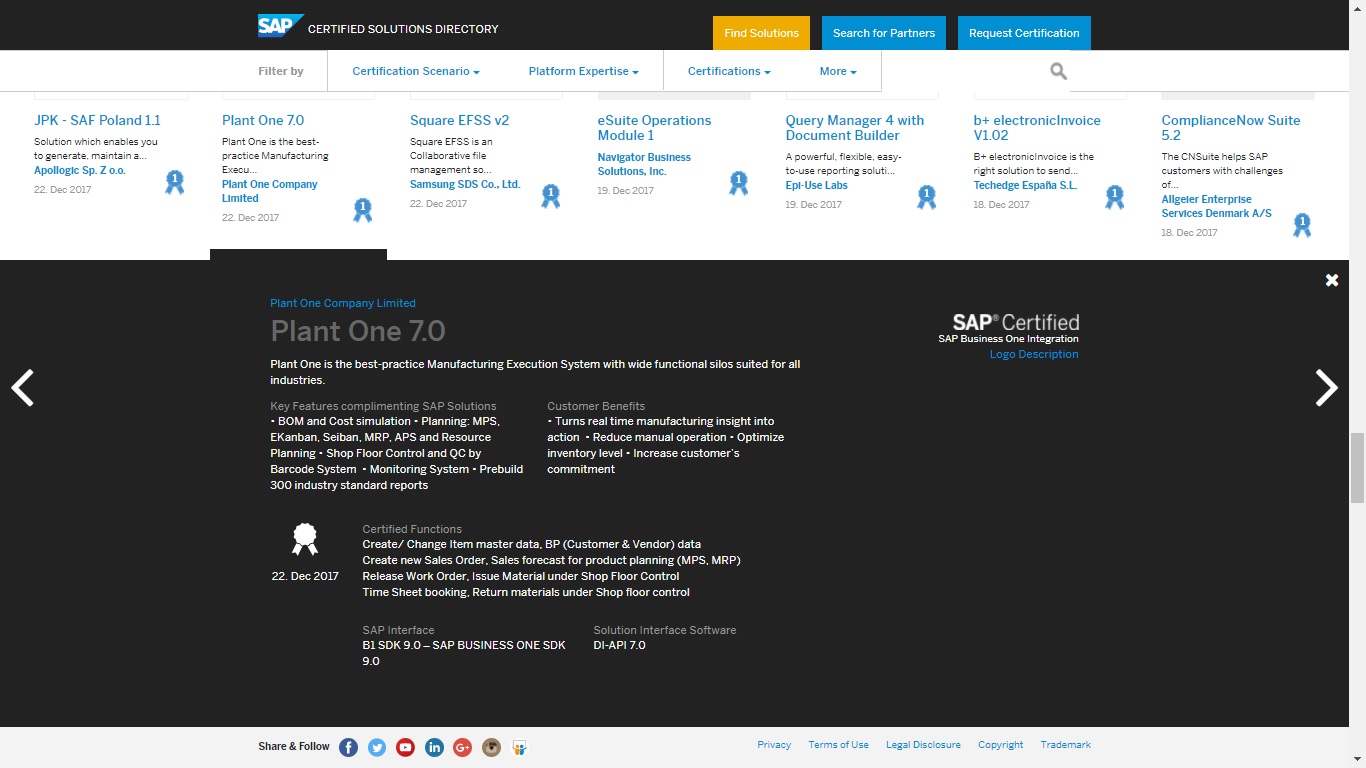Open the LinkedIn follow icon

click(x=434, y=747)
